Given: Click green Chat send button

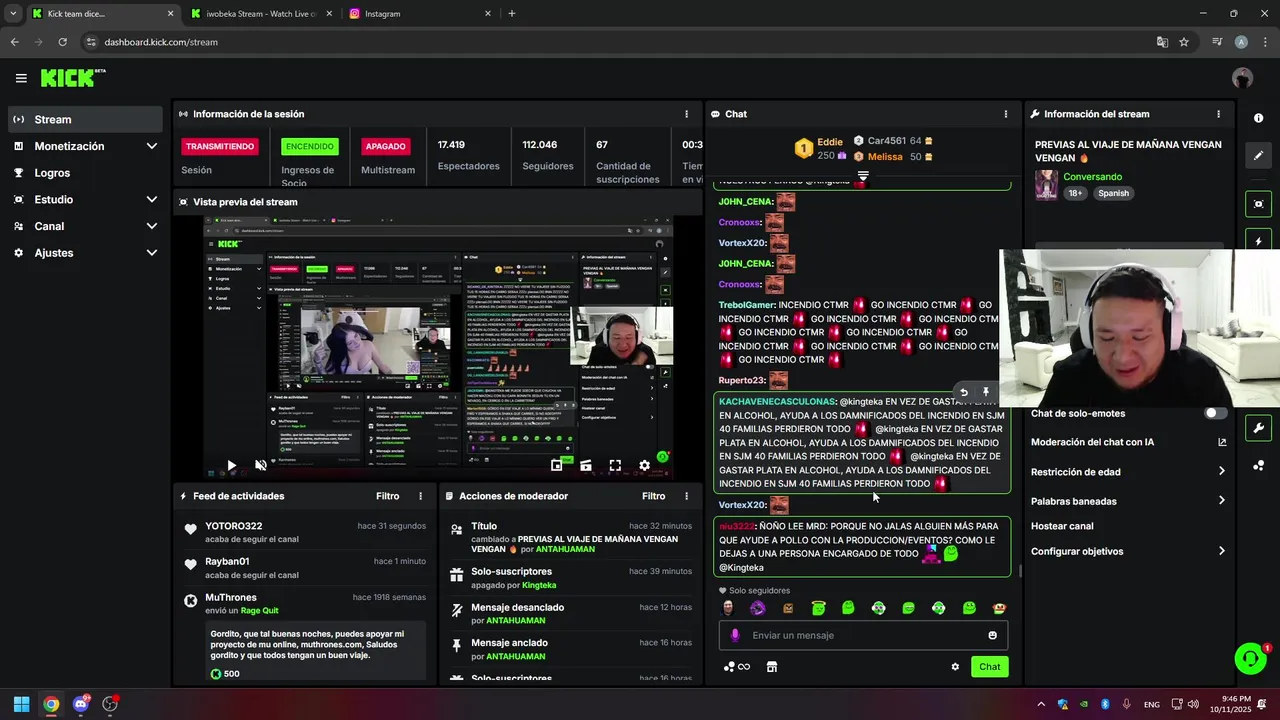Looking at the screenshot, I should click(989, 667).
